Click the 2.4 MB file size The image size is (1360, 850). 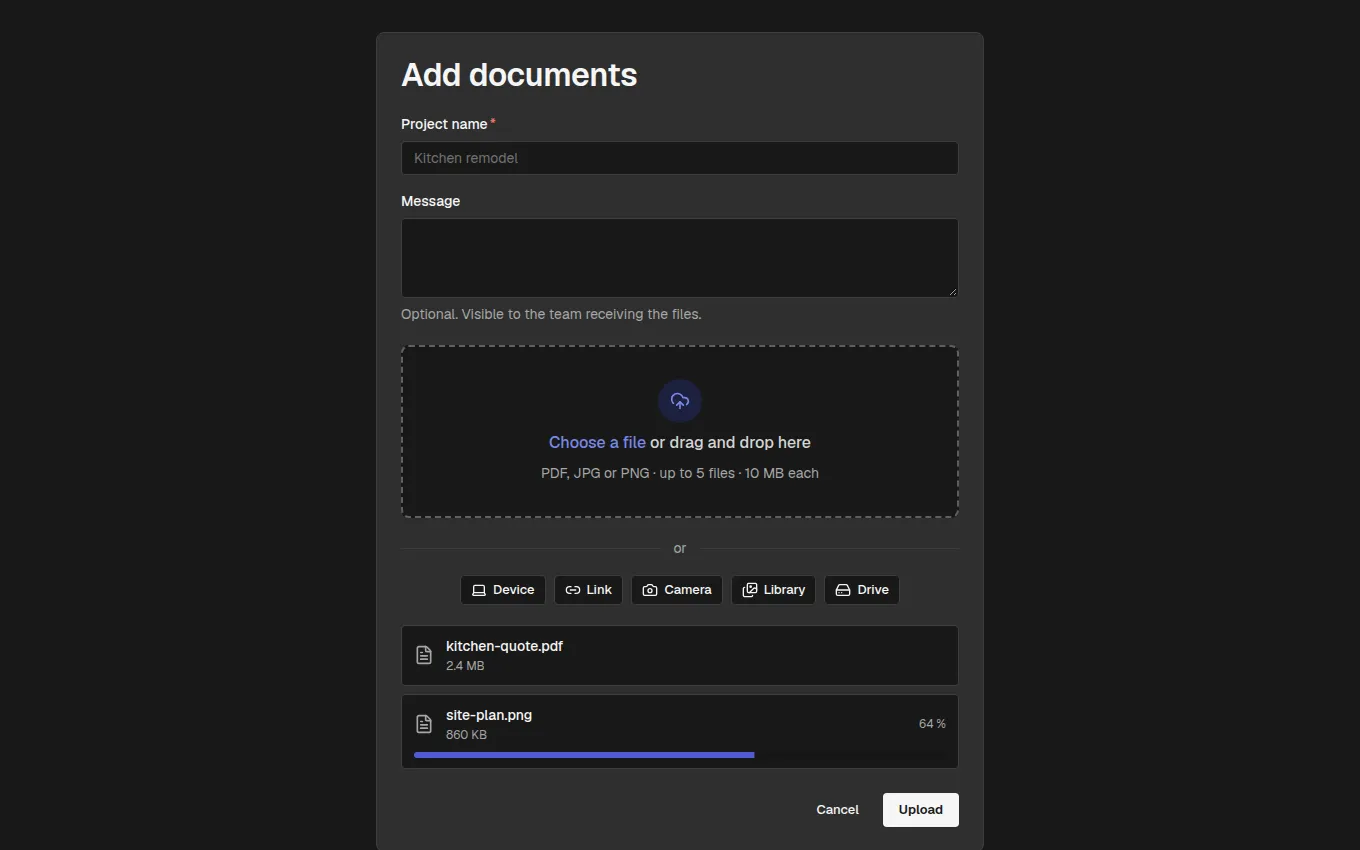[x=465, y=666]
